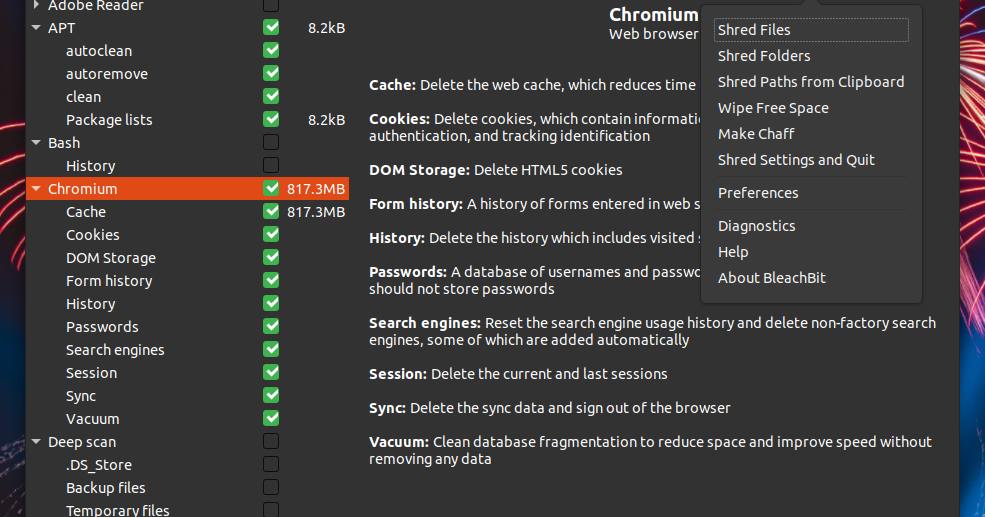Collapse the Bash tree node
This screenshot has width=985, height=517.
click(x=36, y=143)
